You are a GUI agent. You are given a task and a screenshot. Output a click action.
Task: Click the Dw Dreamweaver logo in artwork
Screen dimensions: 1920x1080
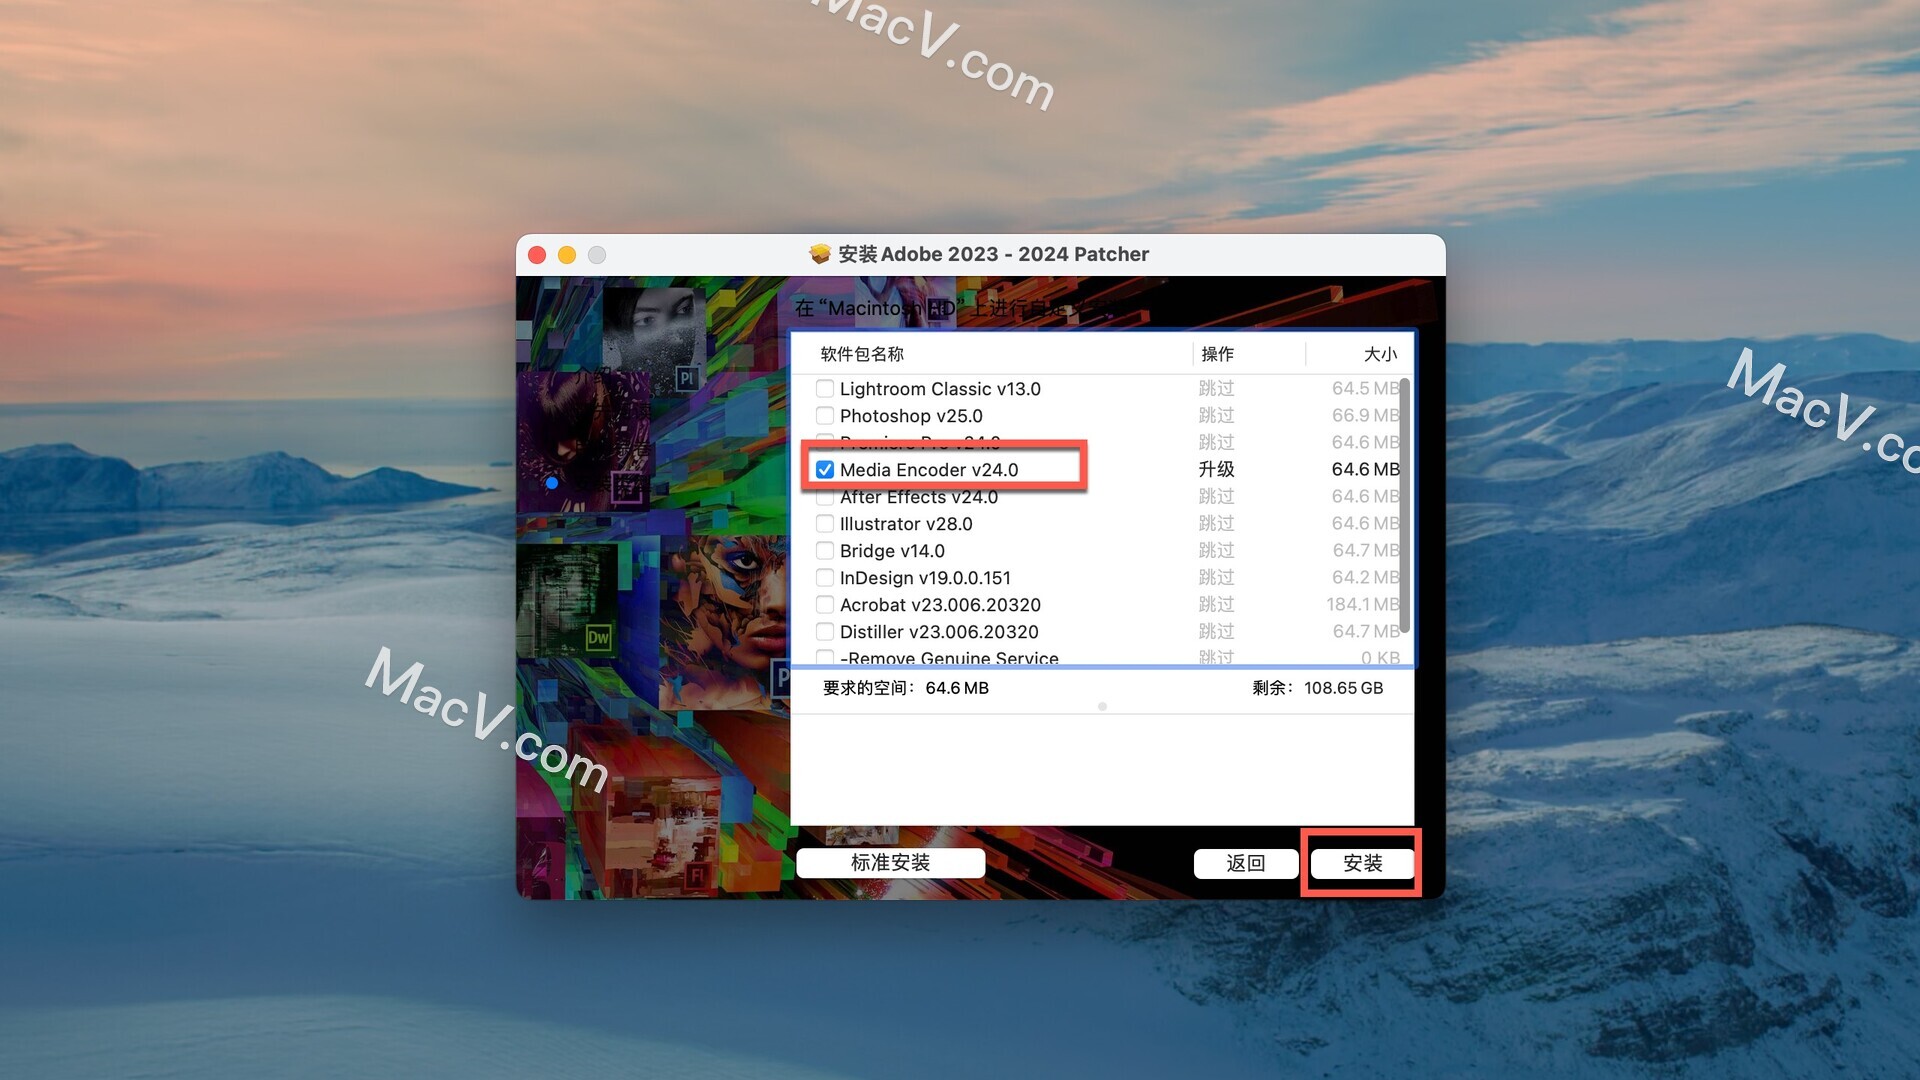point(598,638)
